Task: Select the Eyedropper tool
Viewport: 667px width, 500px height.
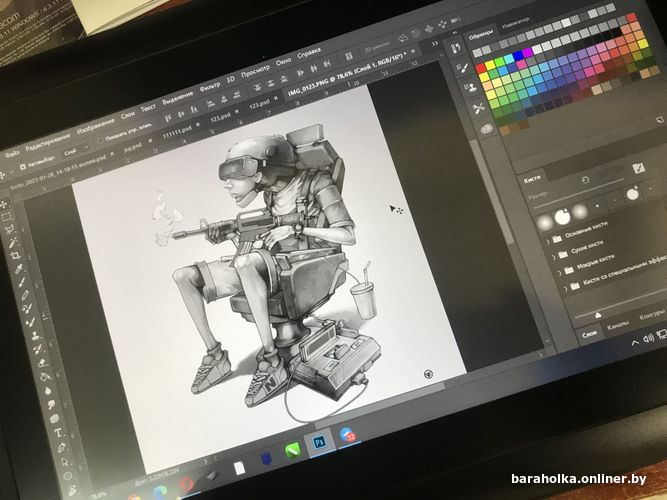Action: click(18, 269)
